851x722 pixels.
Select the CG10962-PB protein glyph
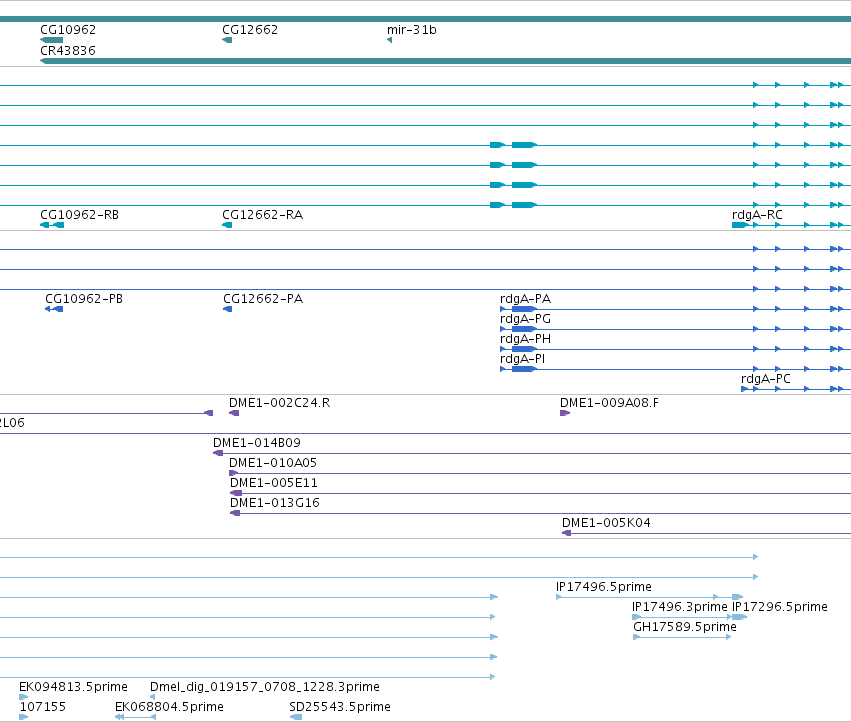[x=54, y=309]
